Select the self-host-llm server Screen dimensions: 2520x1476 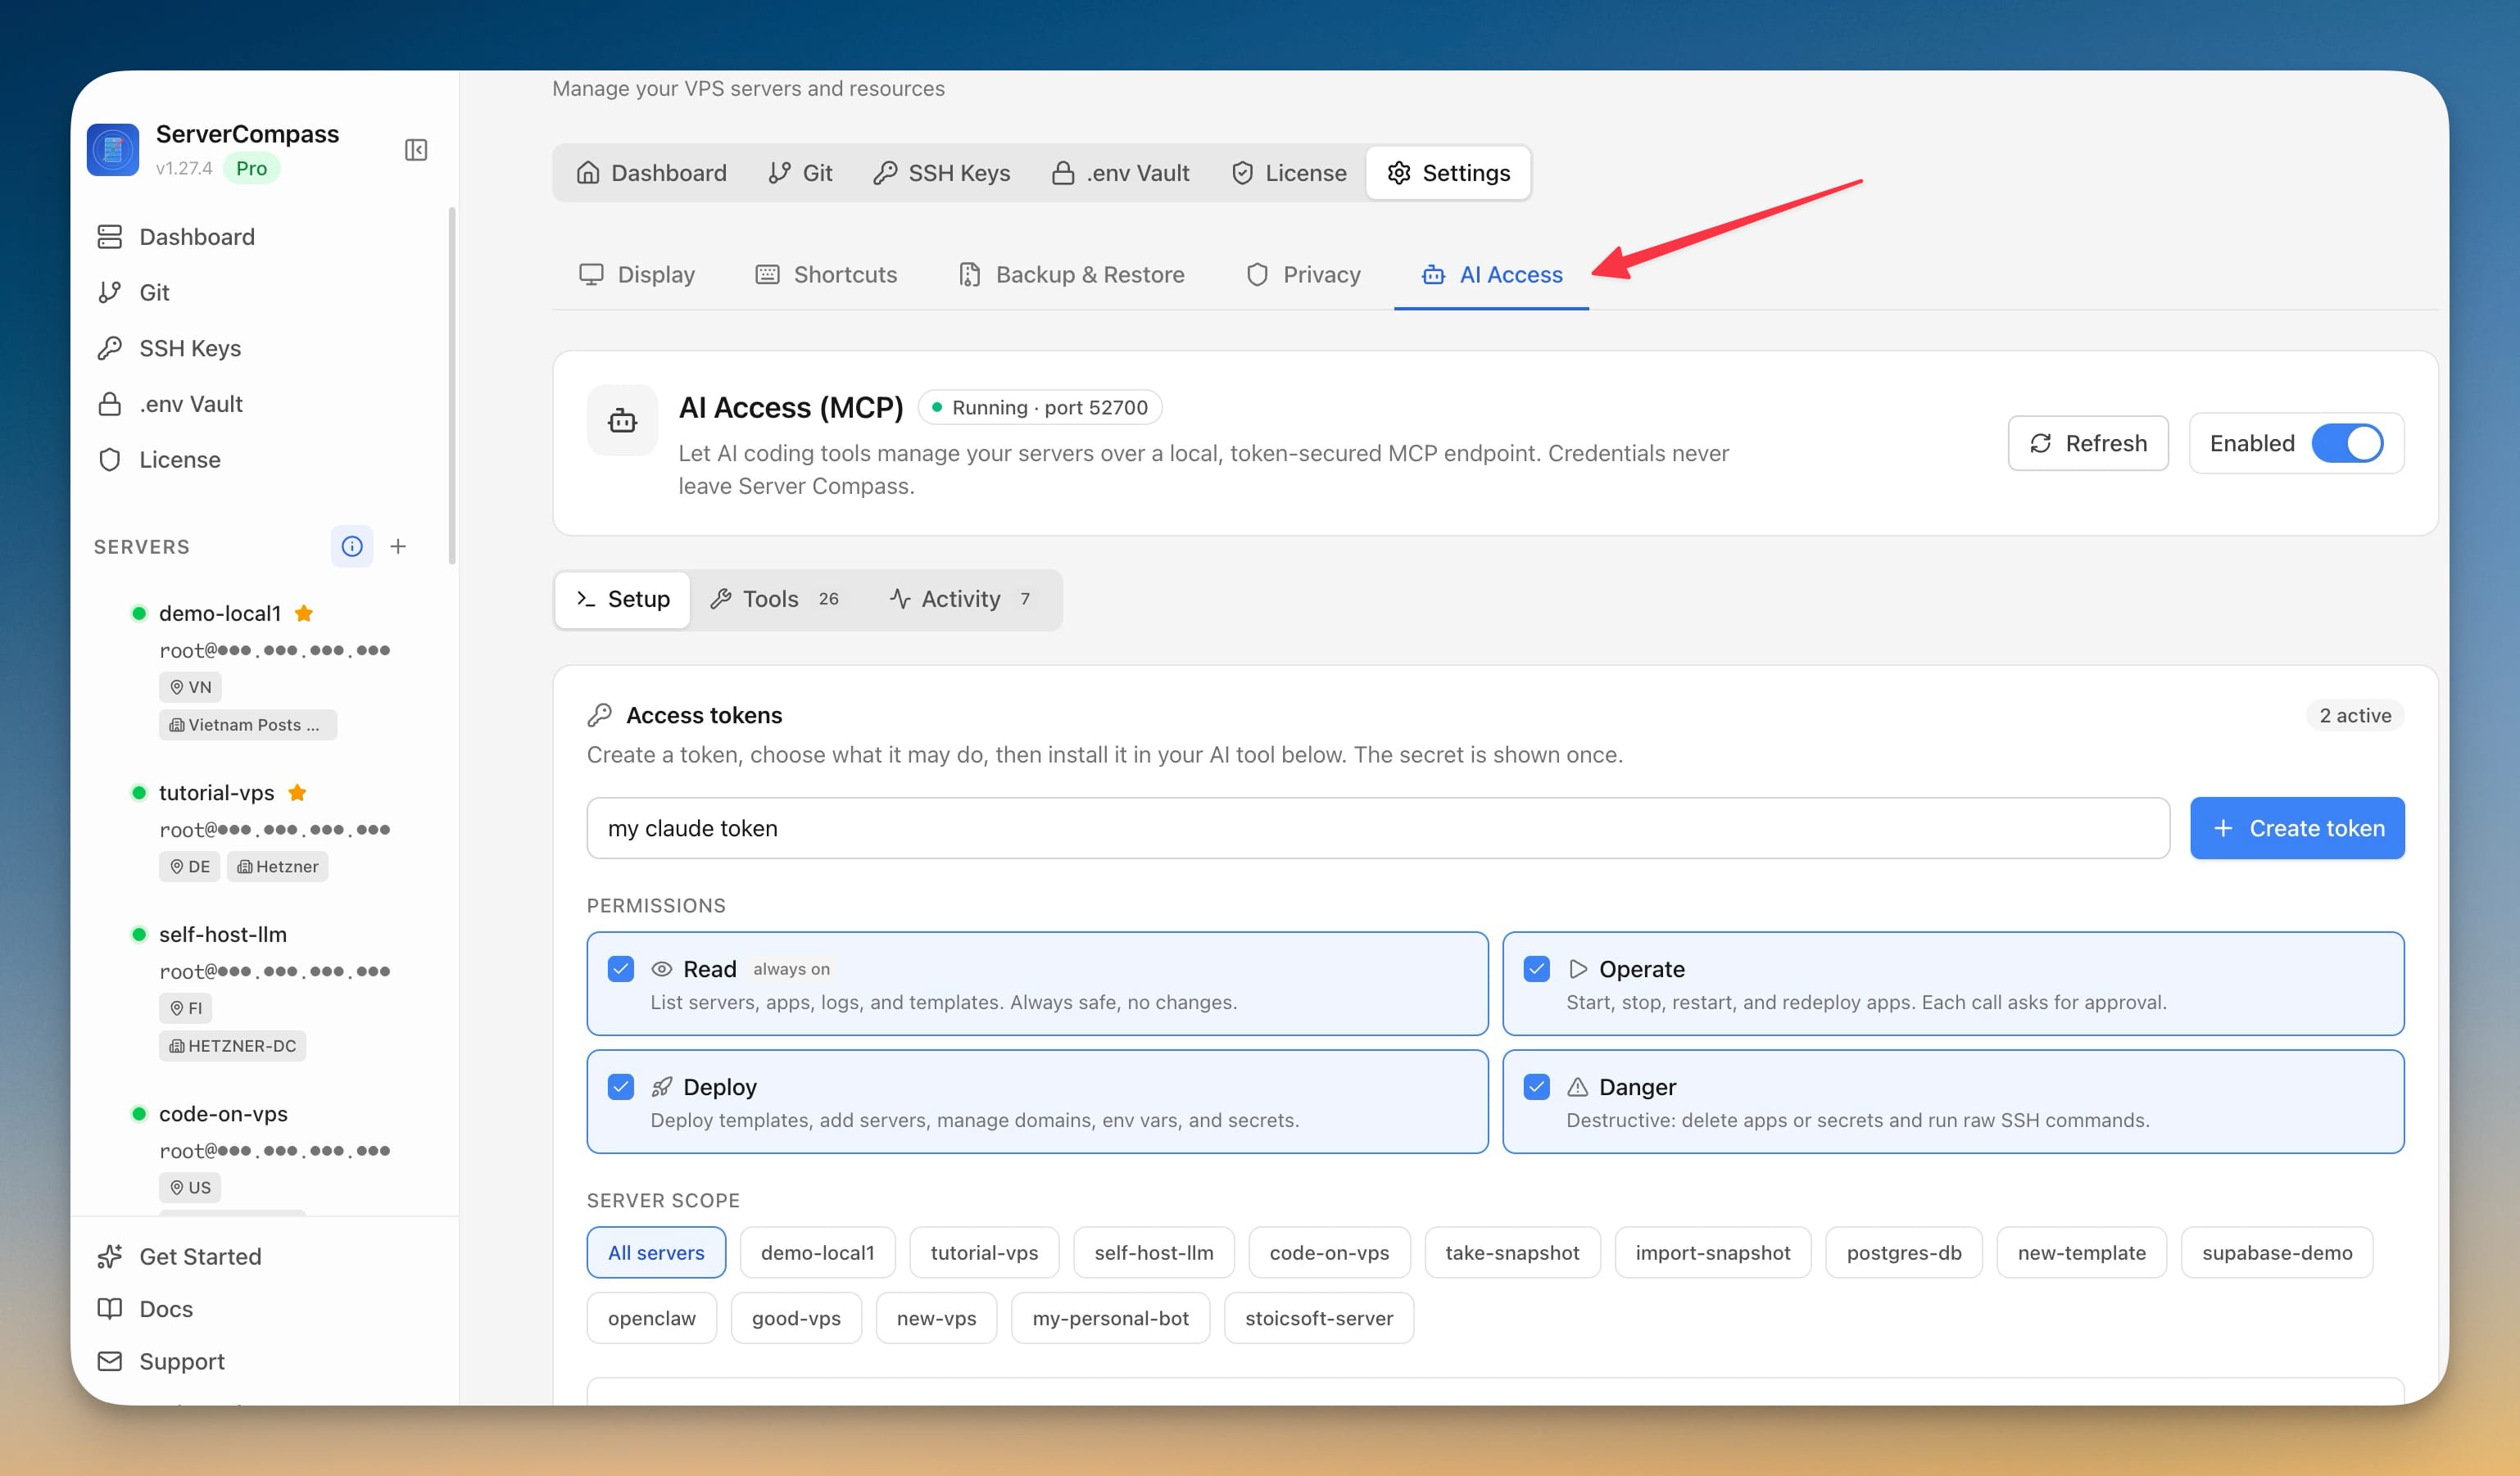pyautogui.click(x=223, y=934)
